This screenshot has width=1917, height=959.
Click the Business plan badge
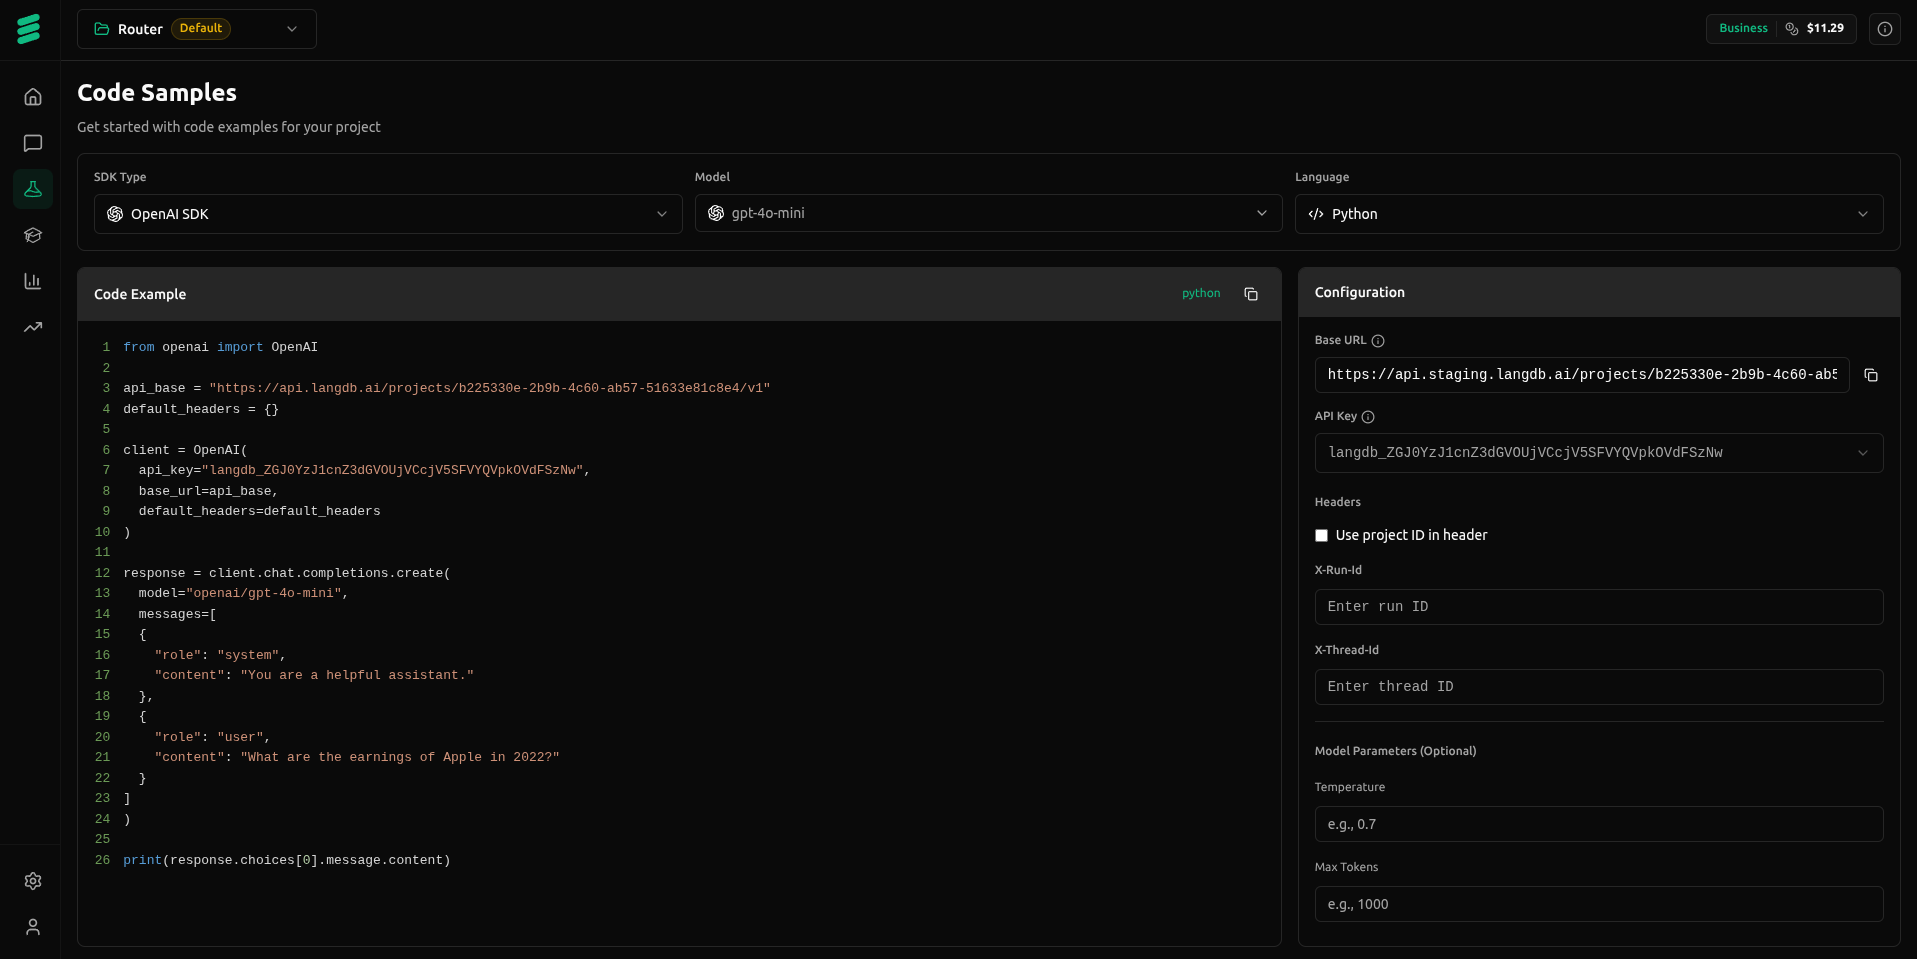[1742, 28]
